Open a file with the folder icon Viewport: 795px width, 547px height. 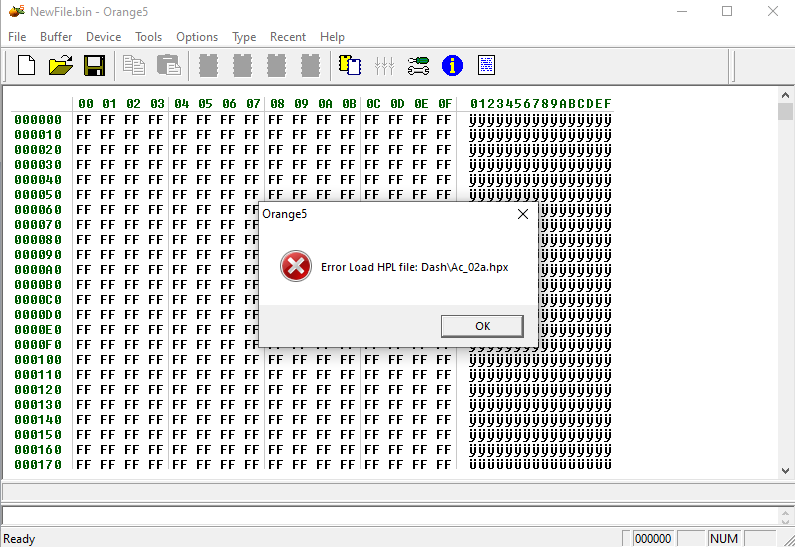coord(61,66)
